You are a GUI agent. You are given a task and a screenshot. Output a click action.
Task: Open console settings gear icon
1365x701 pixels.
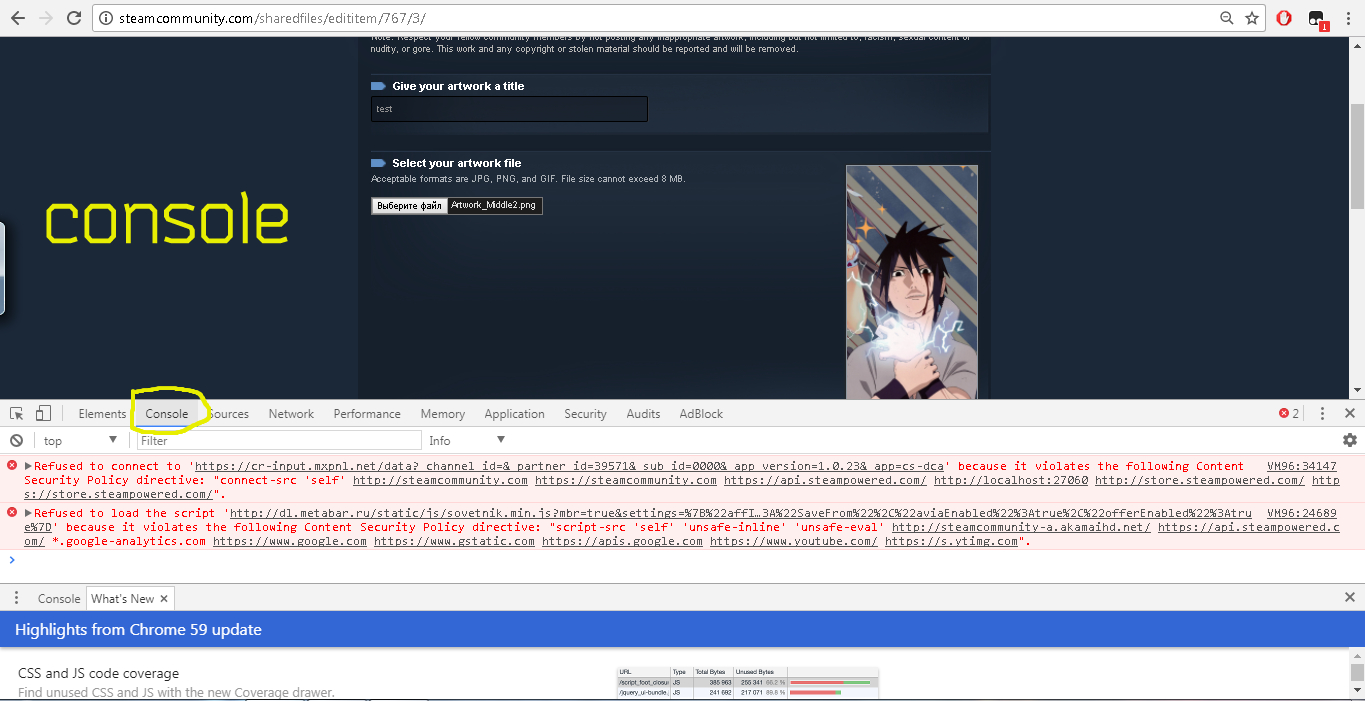(x=1350, y=440)
